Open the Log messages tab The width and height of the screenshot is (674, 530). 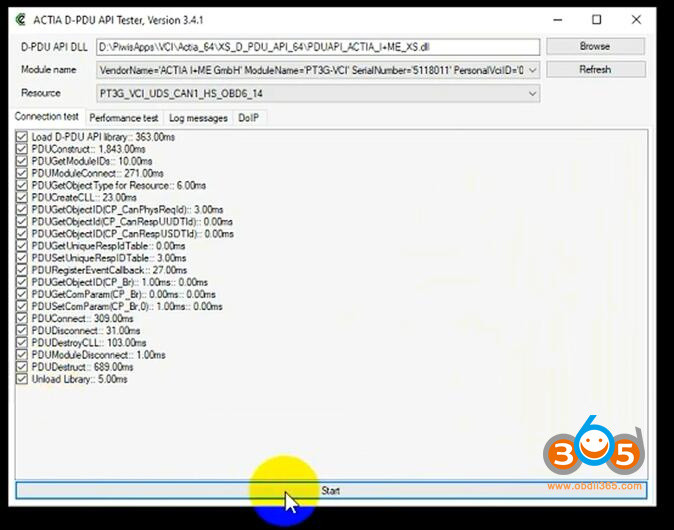198,117
